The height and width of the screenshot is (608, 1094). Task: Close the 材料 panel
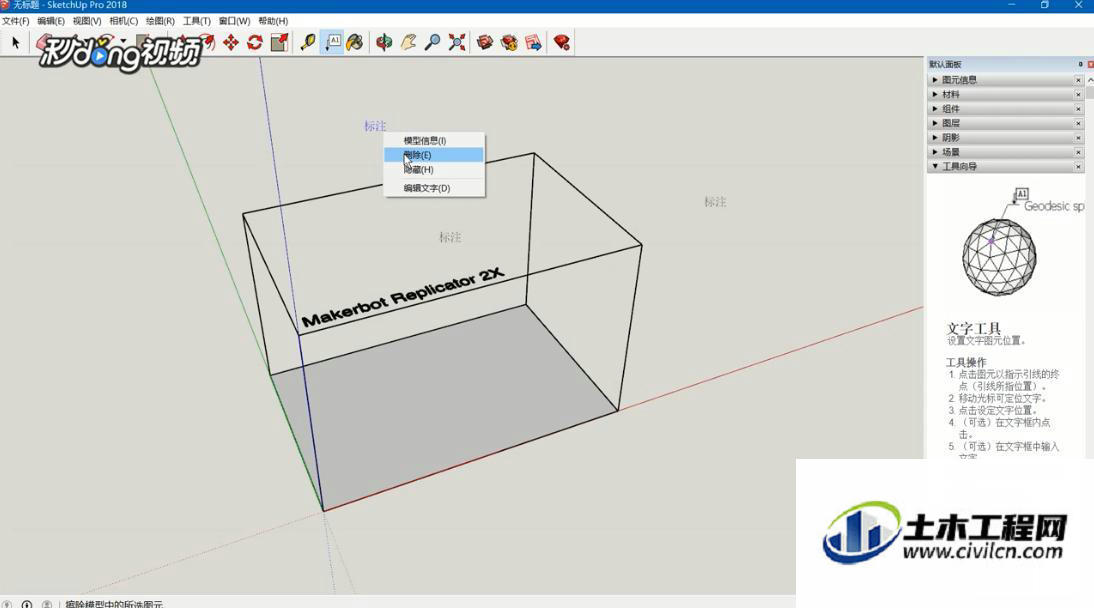point(1078,94)
